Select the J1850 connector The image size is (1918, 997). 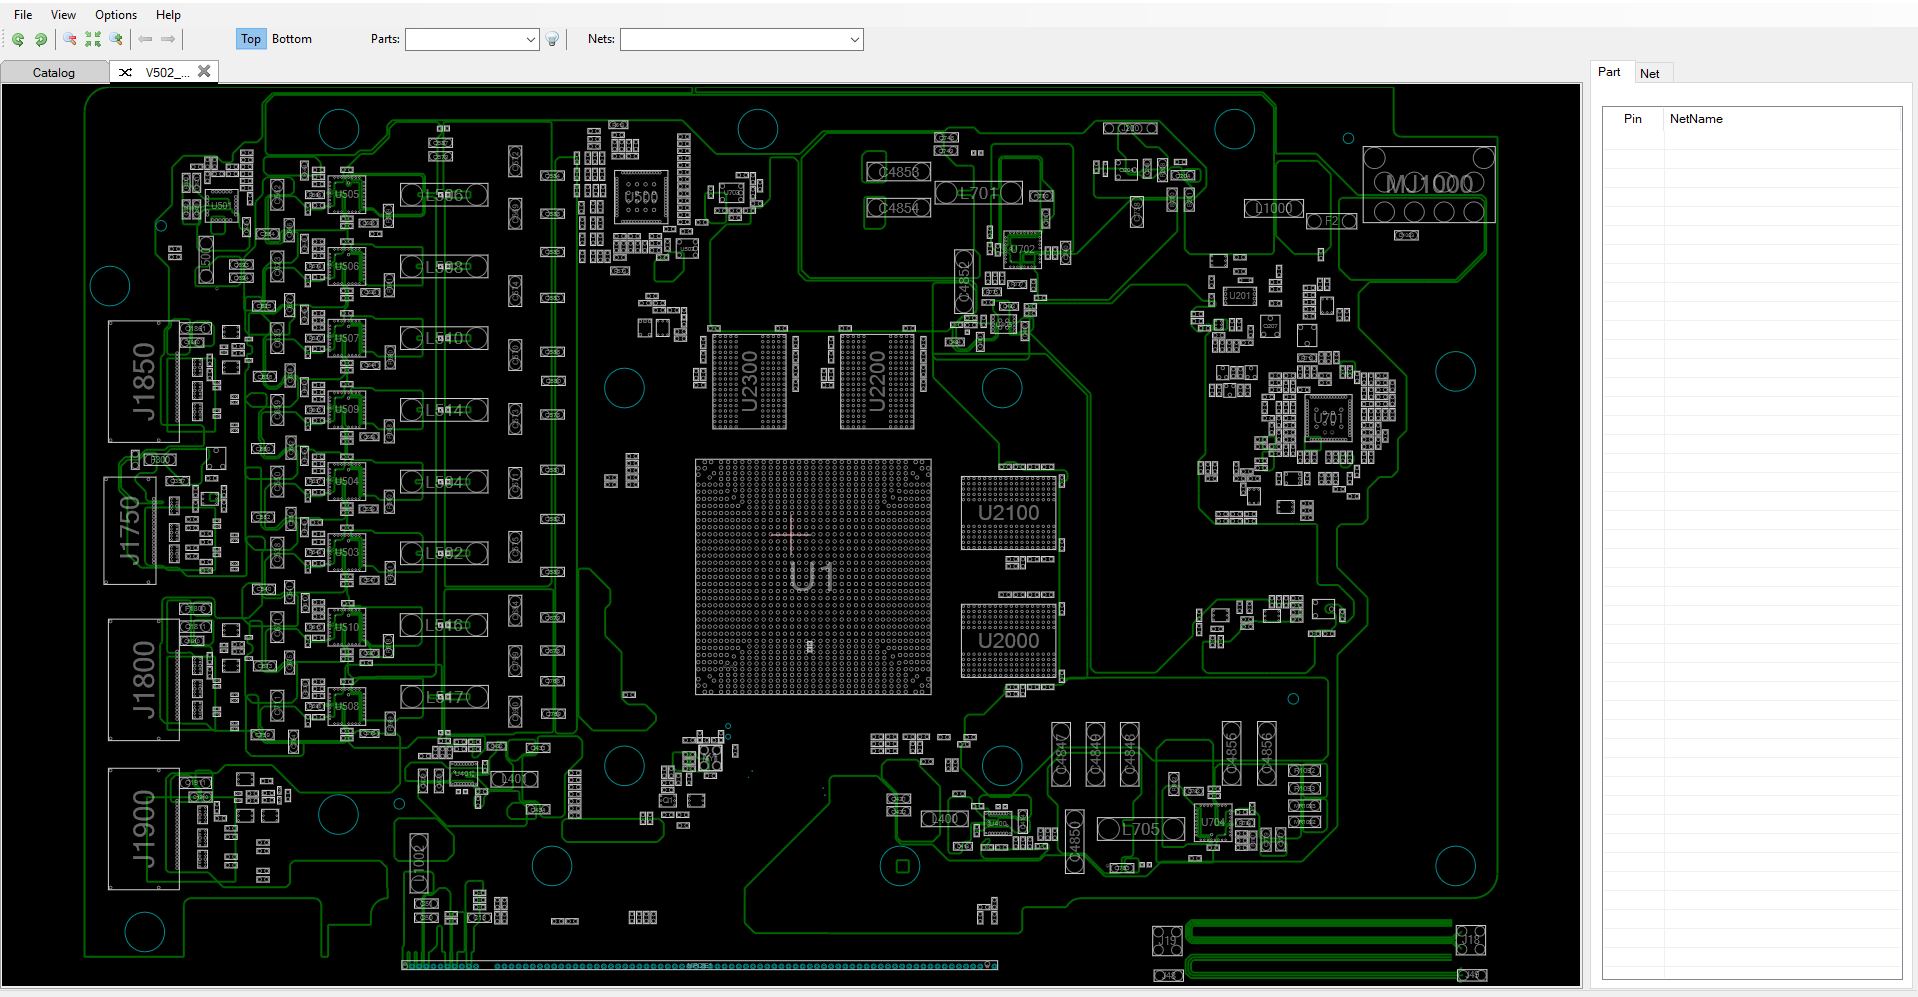[x=144, y=381]
